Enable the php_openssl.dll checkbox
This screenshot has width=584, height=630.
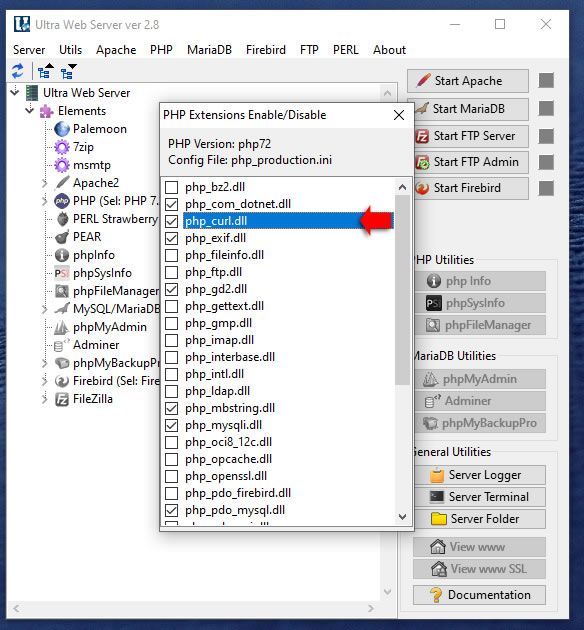click(x=172, y=476)
